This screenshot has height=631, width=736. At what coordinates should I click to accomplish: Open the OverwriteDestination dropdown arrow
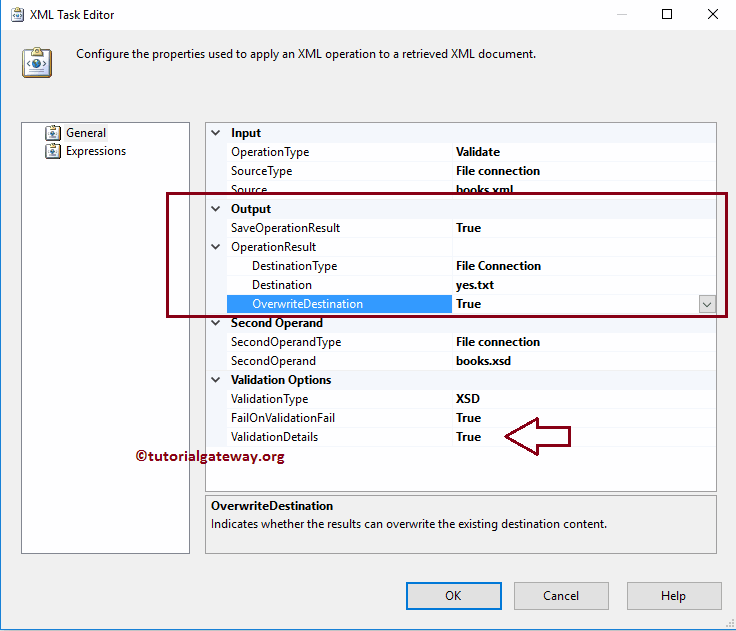click(707, 304)
